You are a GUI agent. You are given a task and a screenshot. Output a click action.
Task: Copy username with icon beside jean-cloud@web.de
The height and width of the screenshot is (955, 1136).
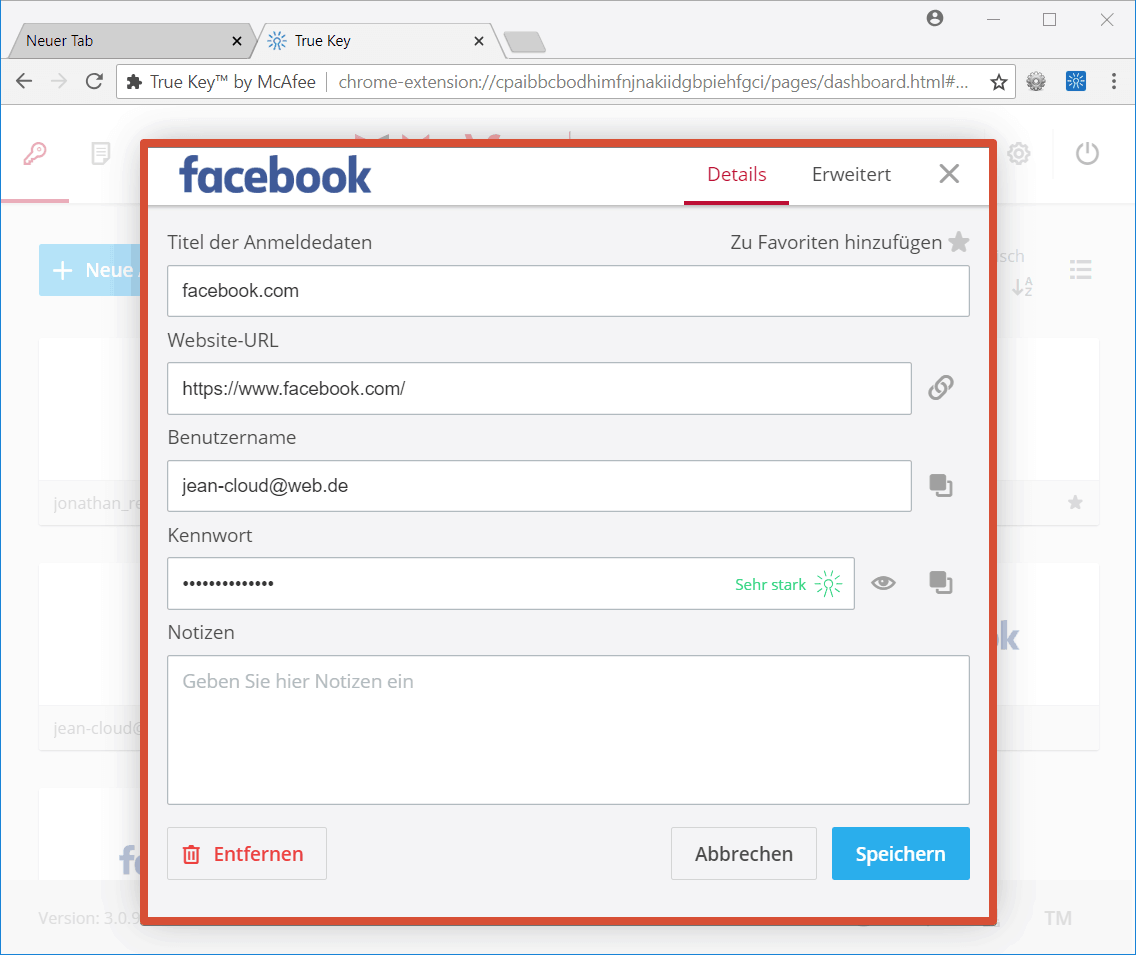940,485
